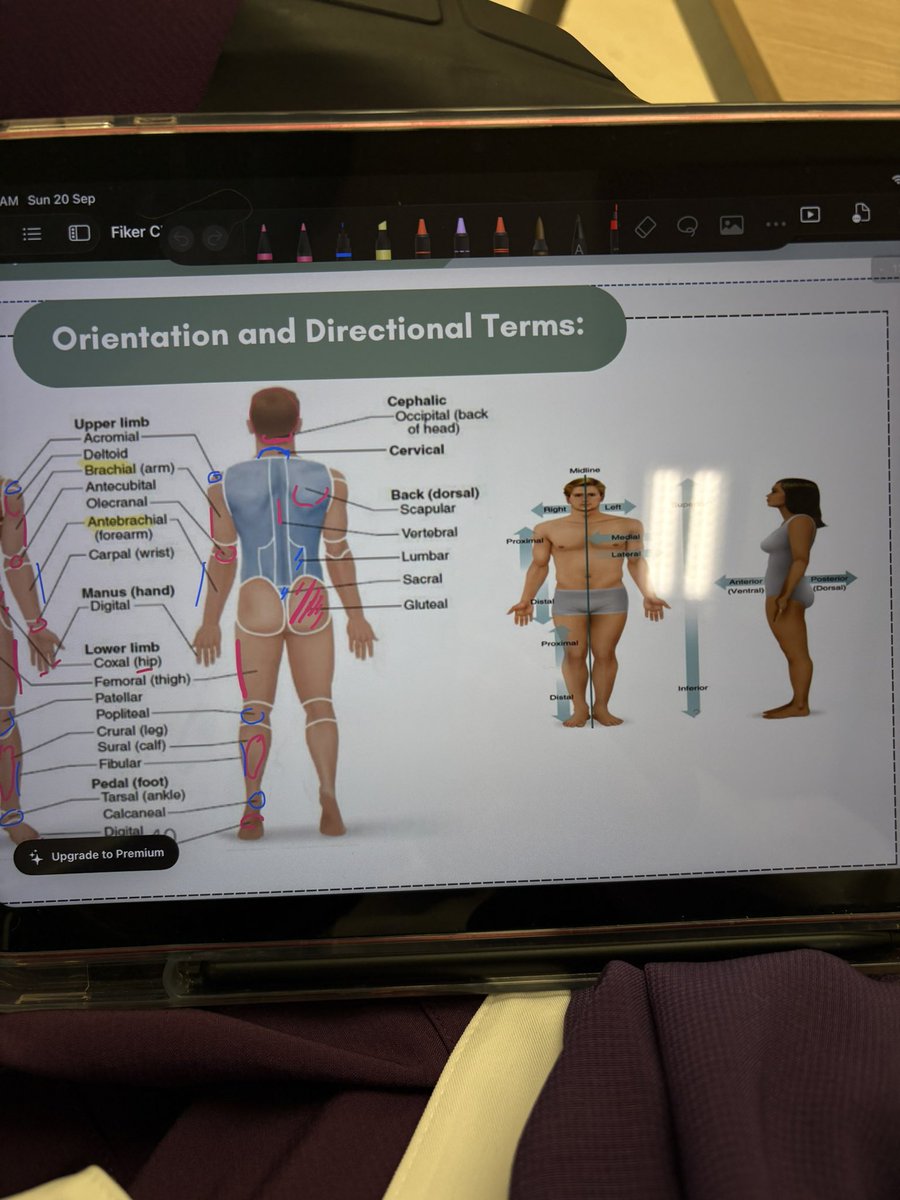Tap the Sun 20 Sep date in status bar
The height and width of the screenshot is (1200, 900).
tap(62, 199)
